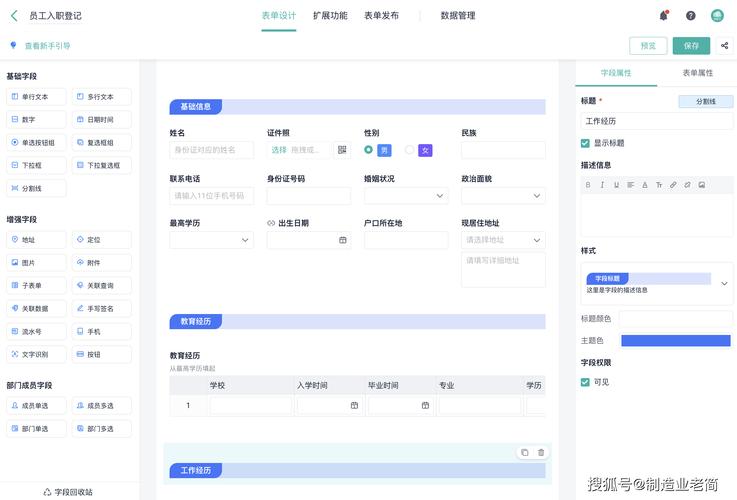This screenshot has height=500, width=737.
Task: Open the 最高学历 dropdown
Action: [x=212, y=240]
